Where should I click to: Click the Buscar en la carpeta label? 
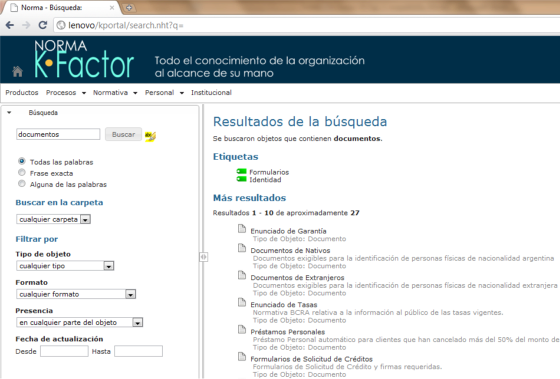click(x=59, y=203)
